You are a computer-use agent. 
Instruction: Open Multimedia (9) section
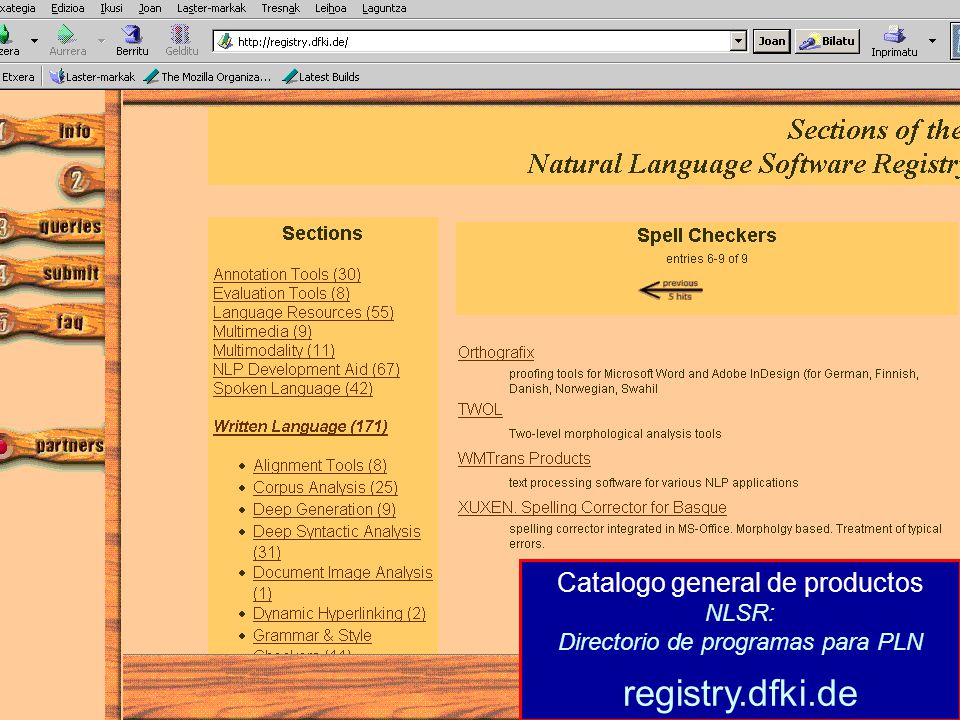[263, 331]
